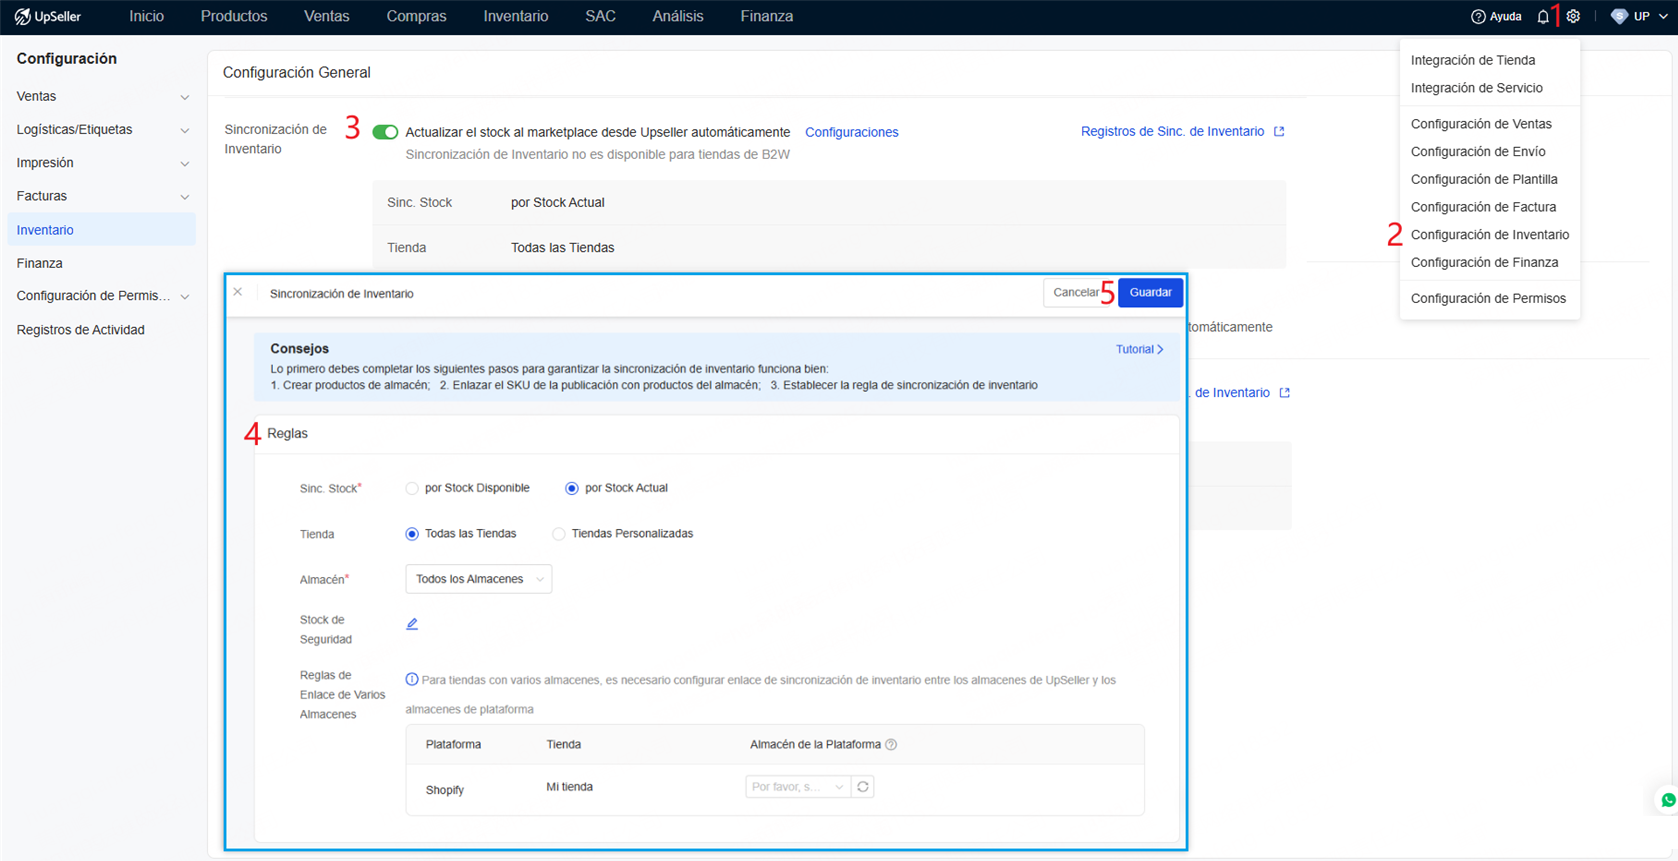Click the Shopify platform cell
Image resolution: width=1678 pixels, height=861 pixels.
tap(445, 790)
